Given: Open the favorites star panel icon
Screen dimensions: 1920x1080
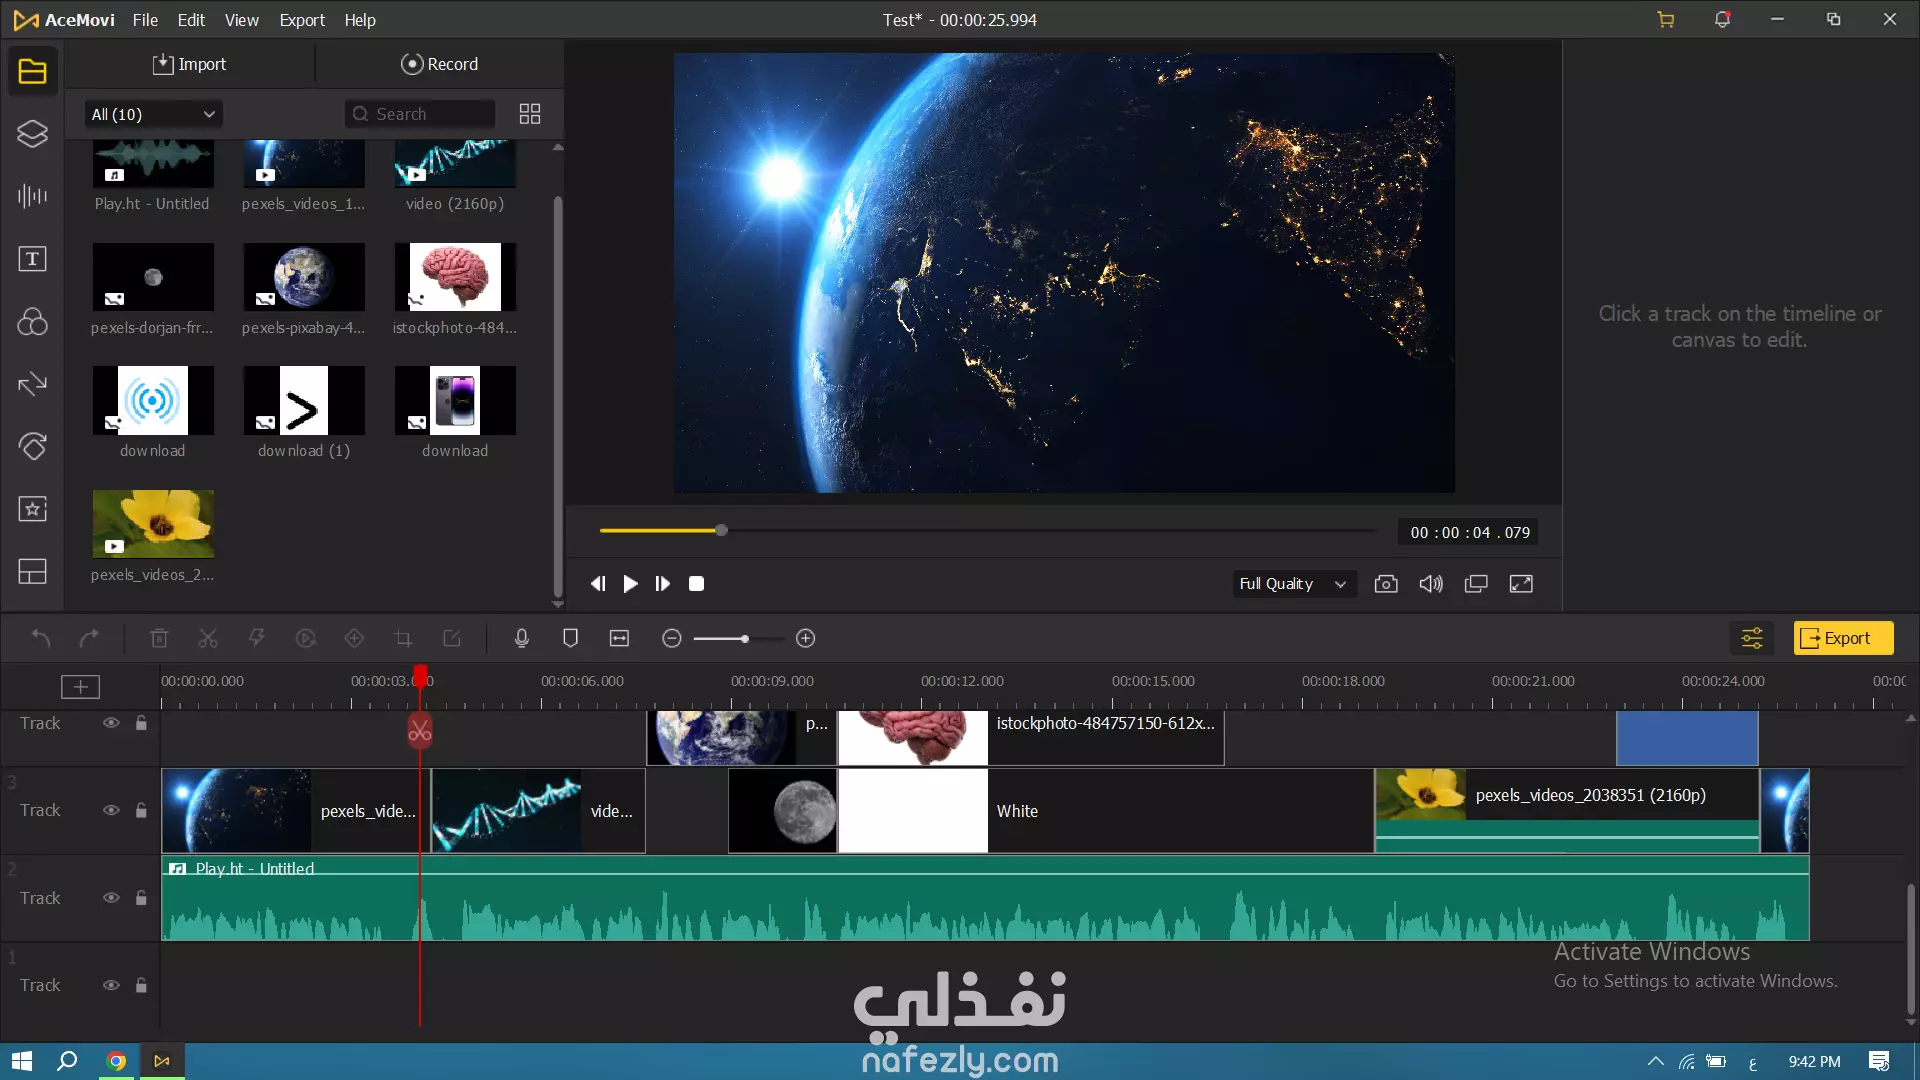Looking at the screenshot, I should 32,509.
